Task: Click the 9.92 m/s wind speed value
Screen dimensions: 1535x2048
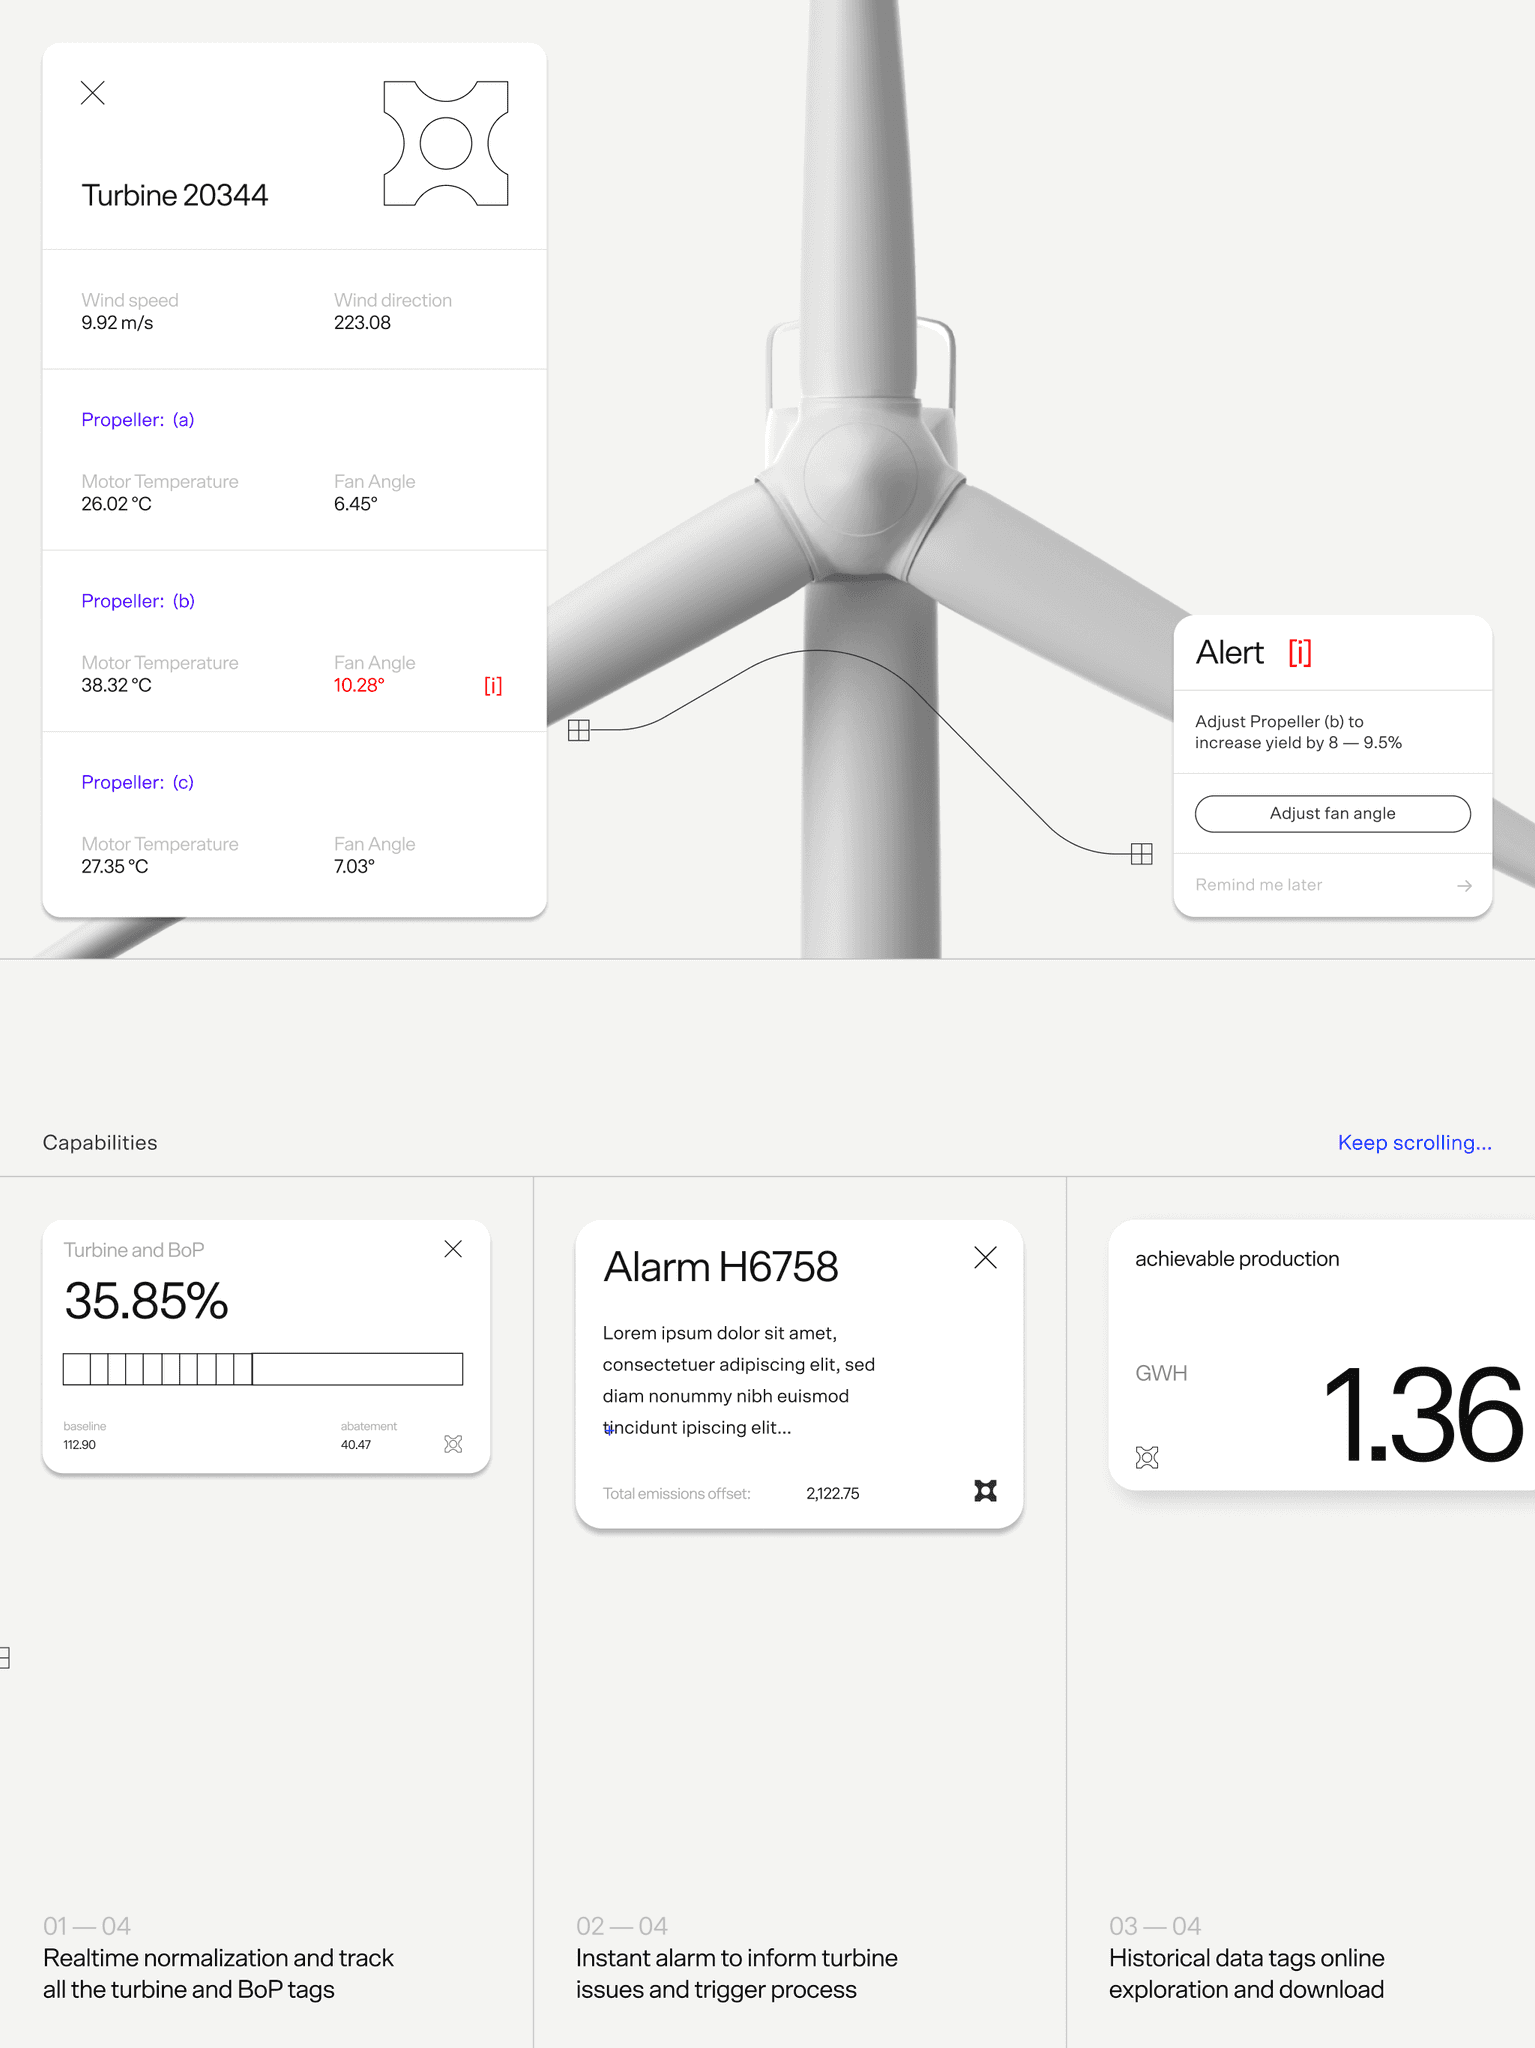Action: pyautogui.click(x=117, y=323)
